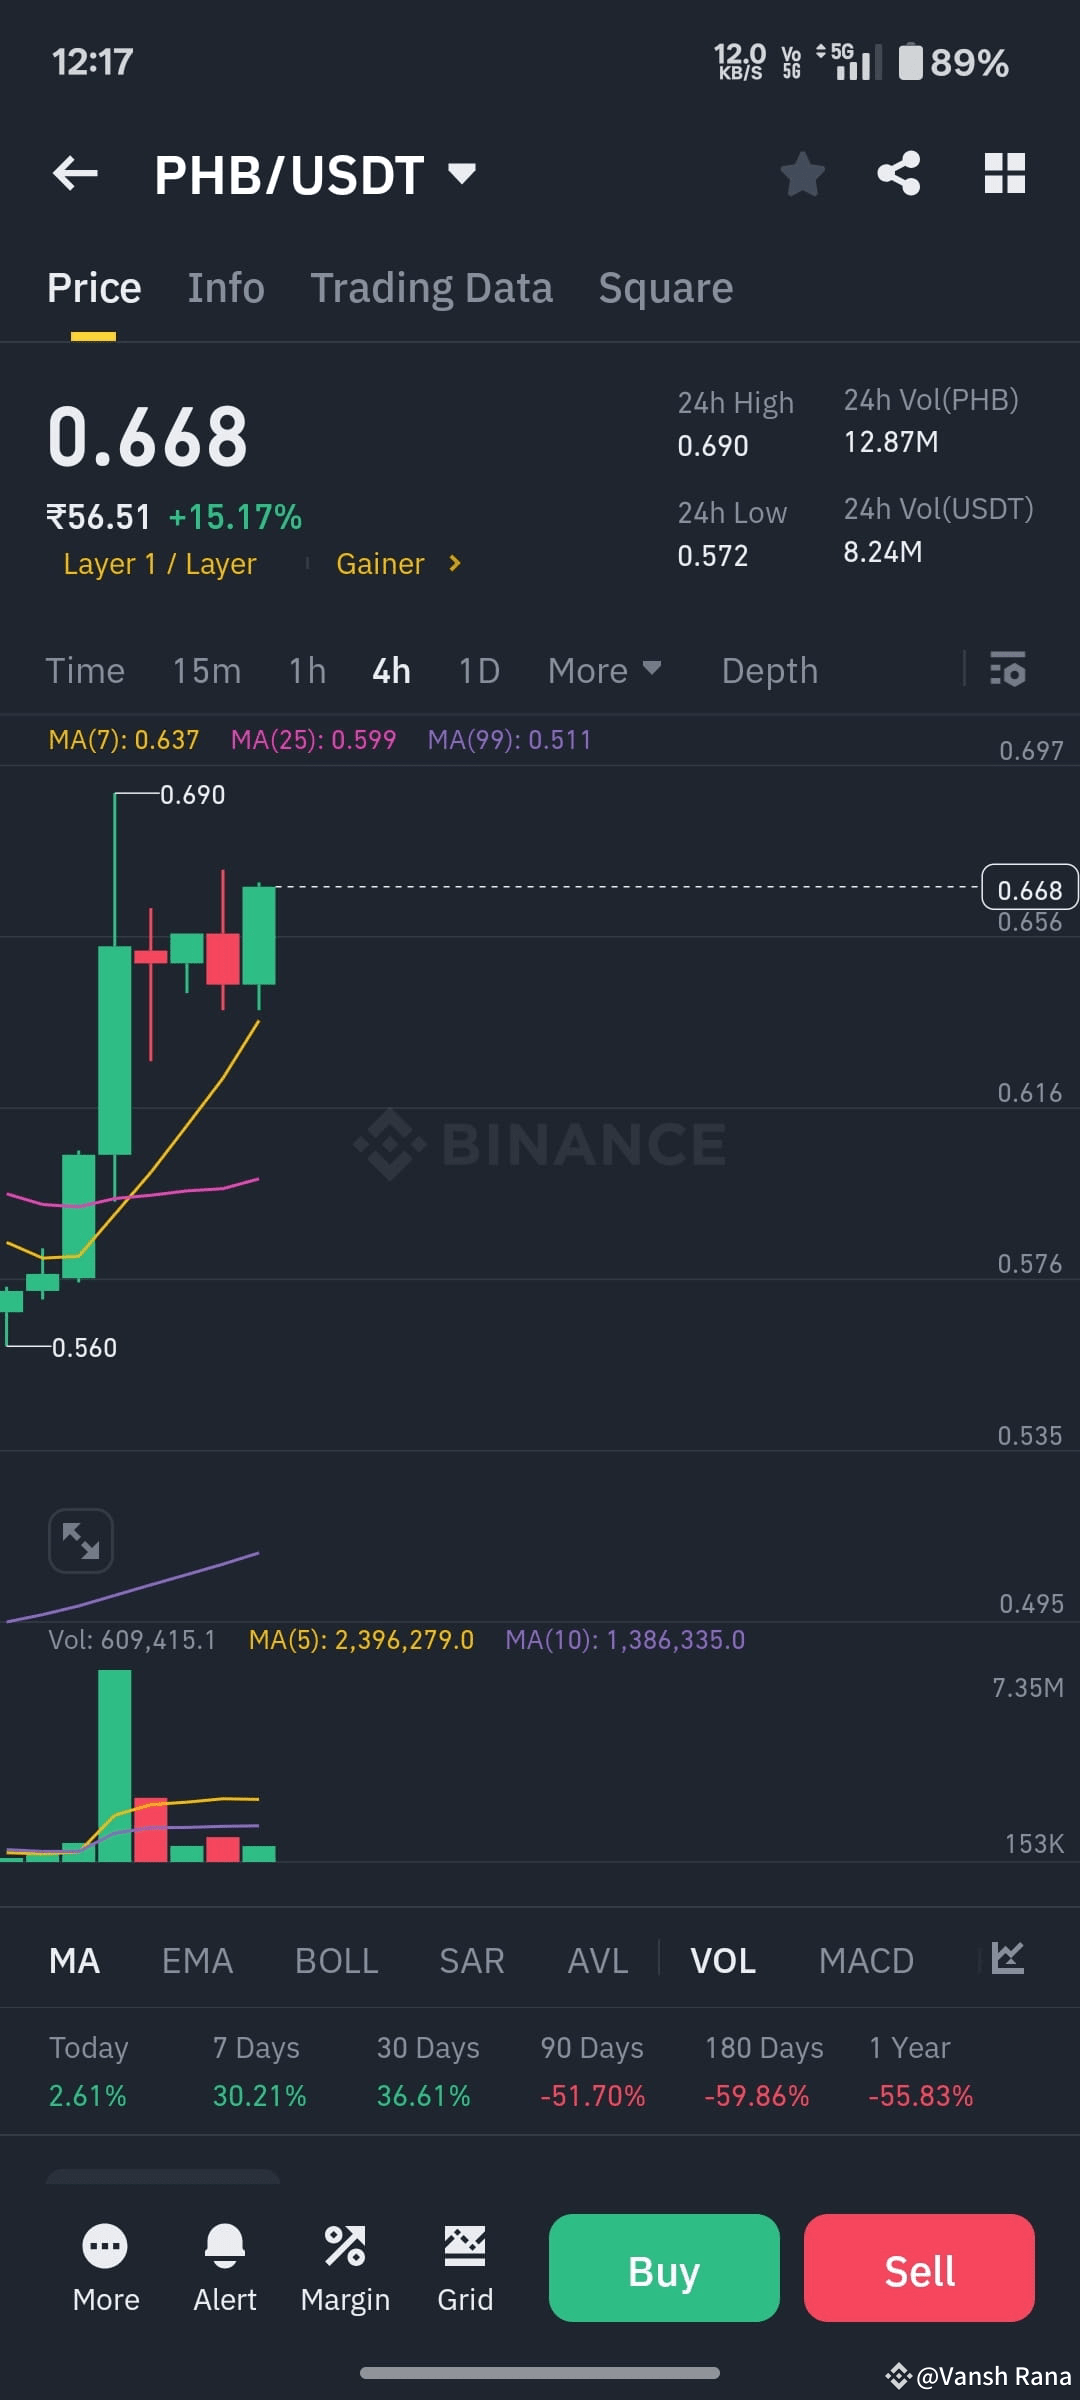Open Grid trading icon at bottom

pos(464,2268)
